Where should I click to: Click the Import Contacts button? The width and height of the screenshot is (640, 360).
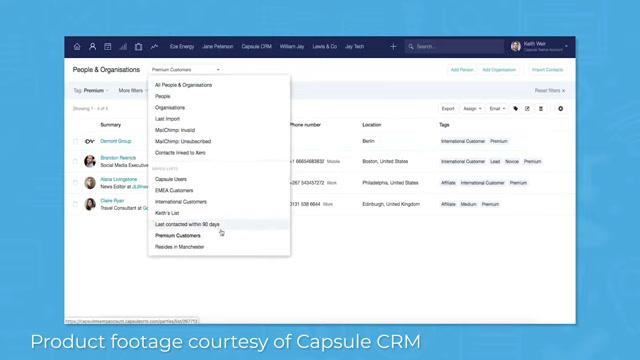click(547, 70)
